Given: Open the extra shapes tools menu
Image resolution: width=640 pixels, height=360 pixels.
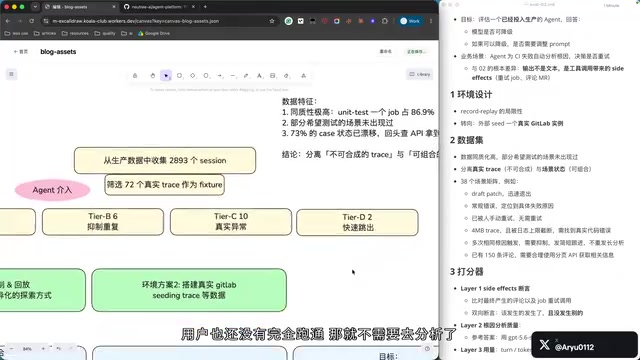Looking at the screenshot, I should 303,76.
